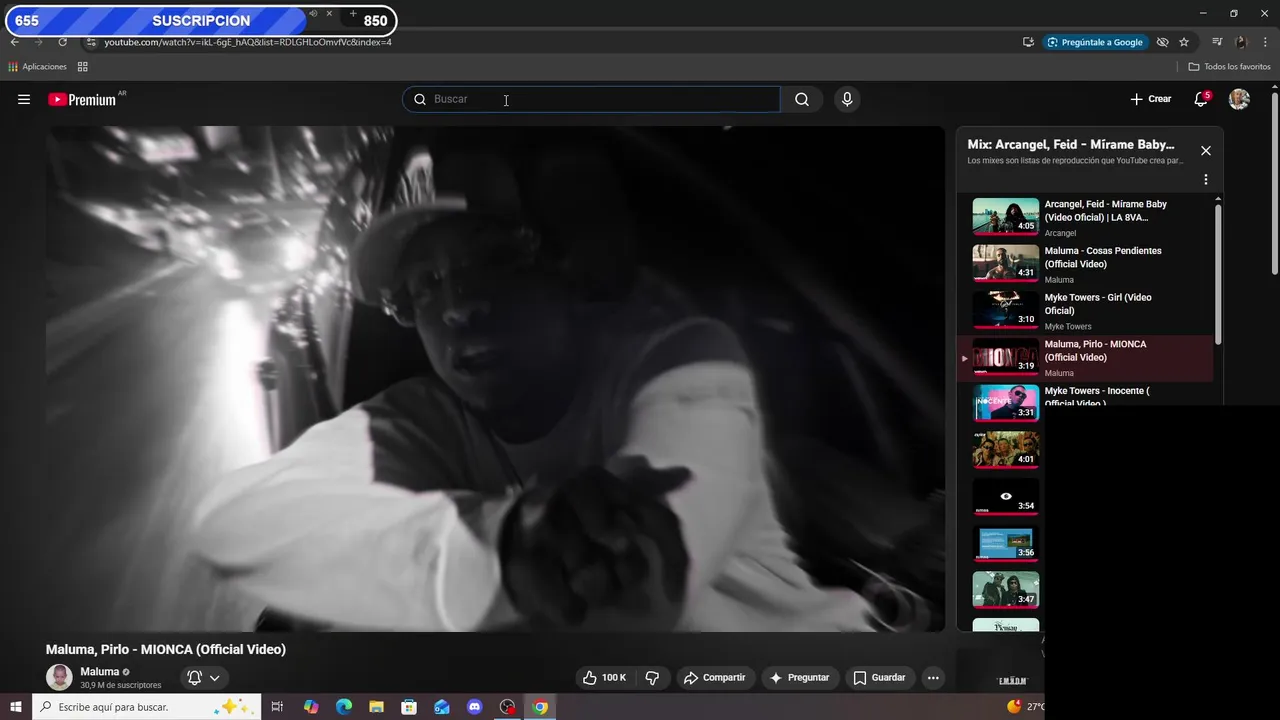Click Maluma channel avatar
This screenshot has height=720, width=1280.
pyautogui.click(x=59, y=677)
